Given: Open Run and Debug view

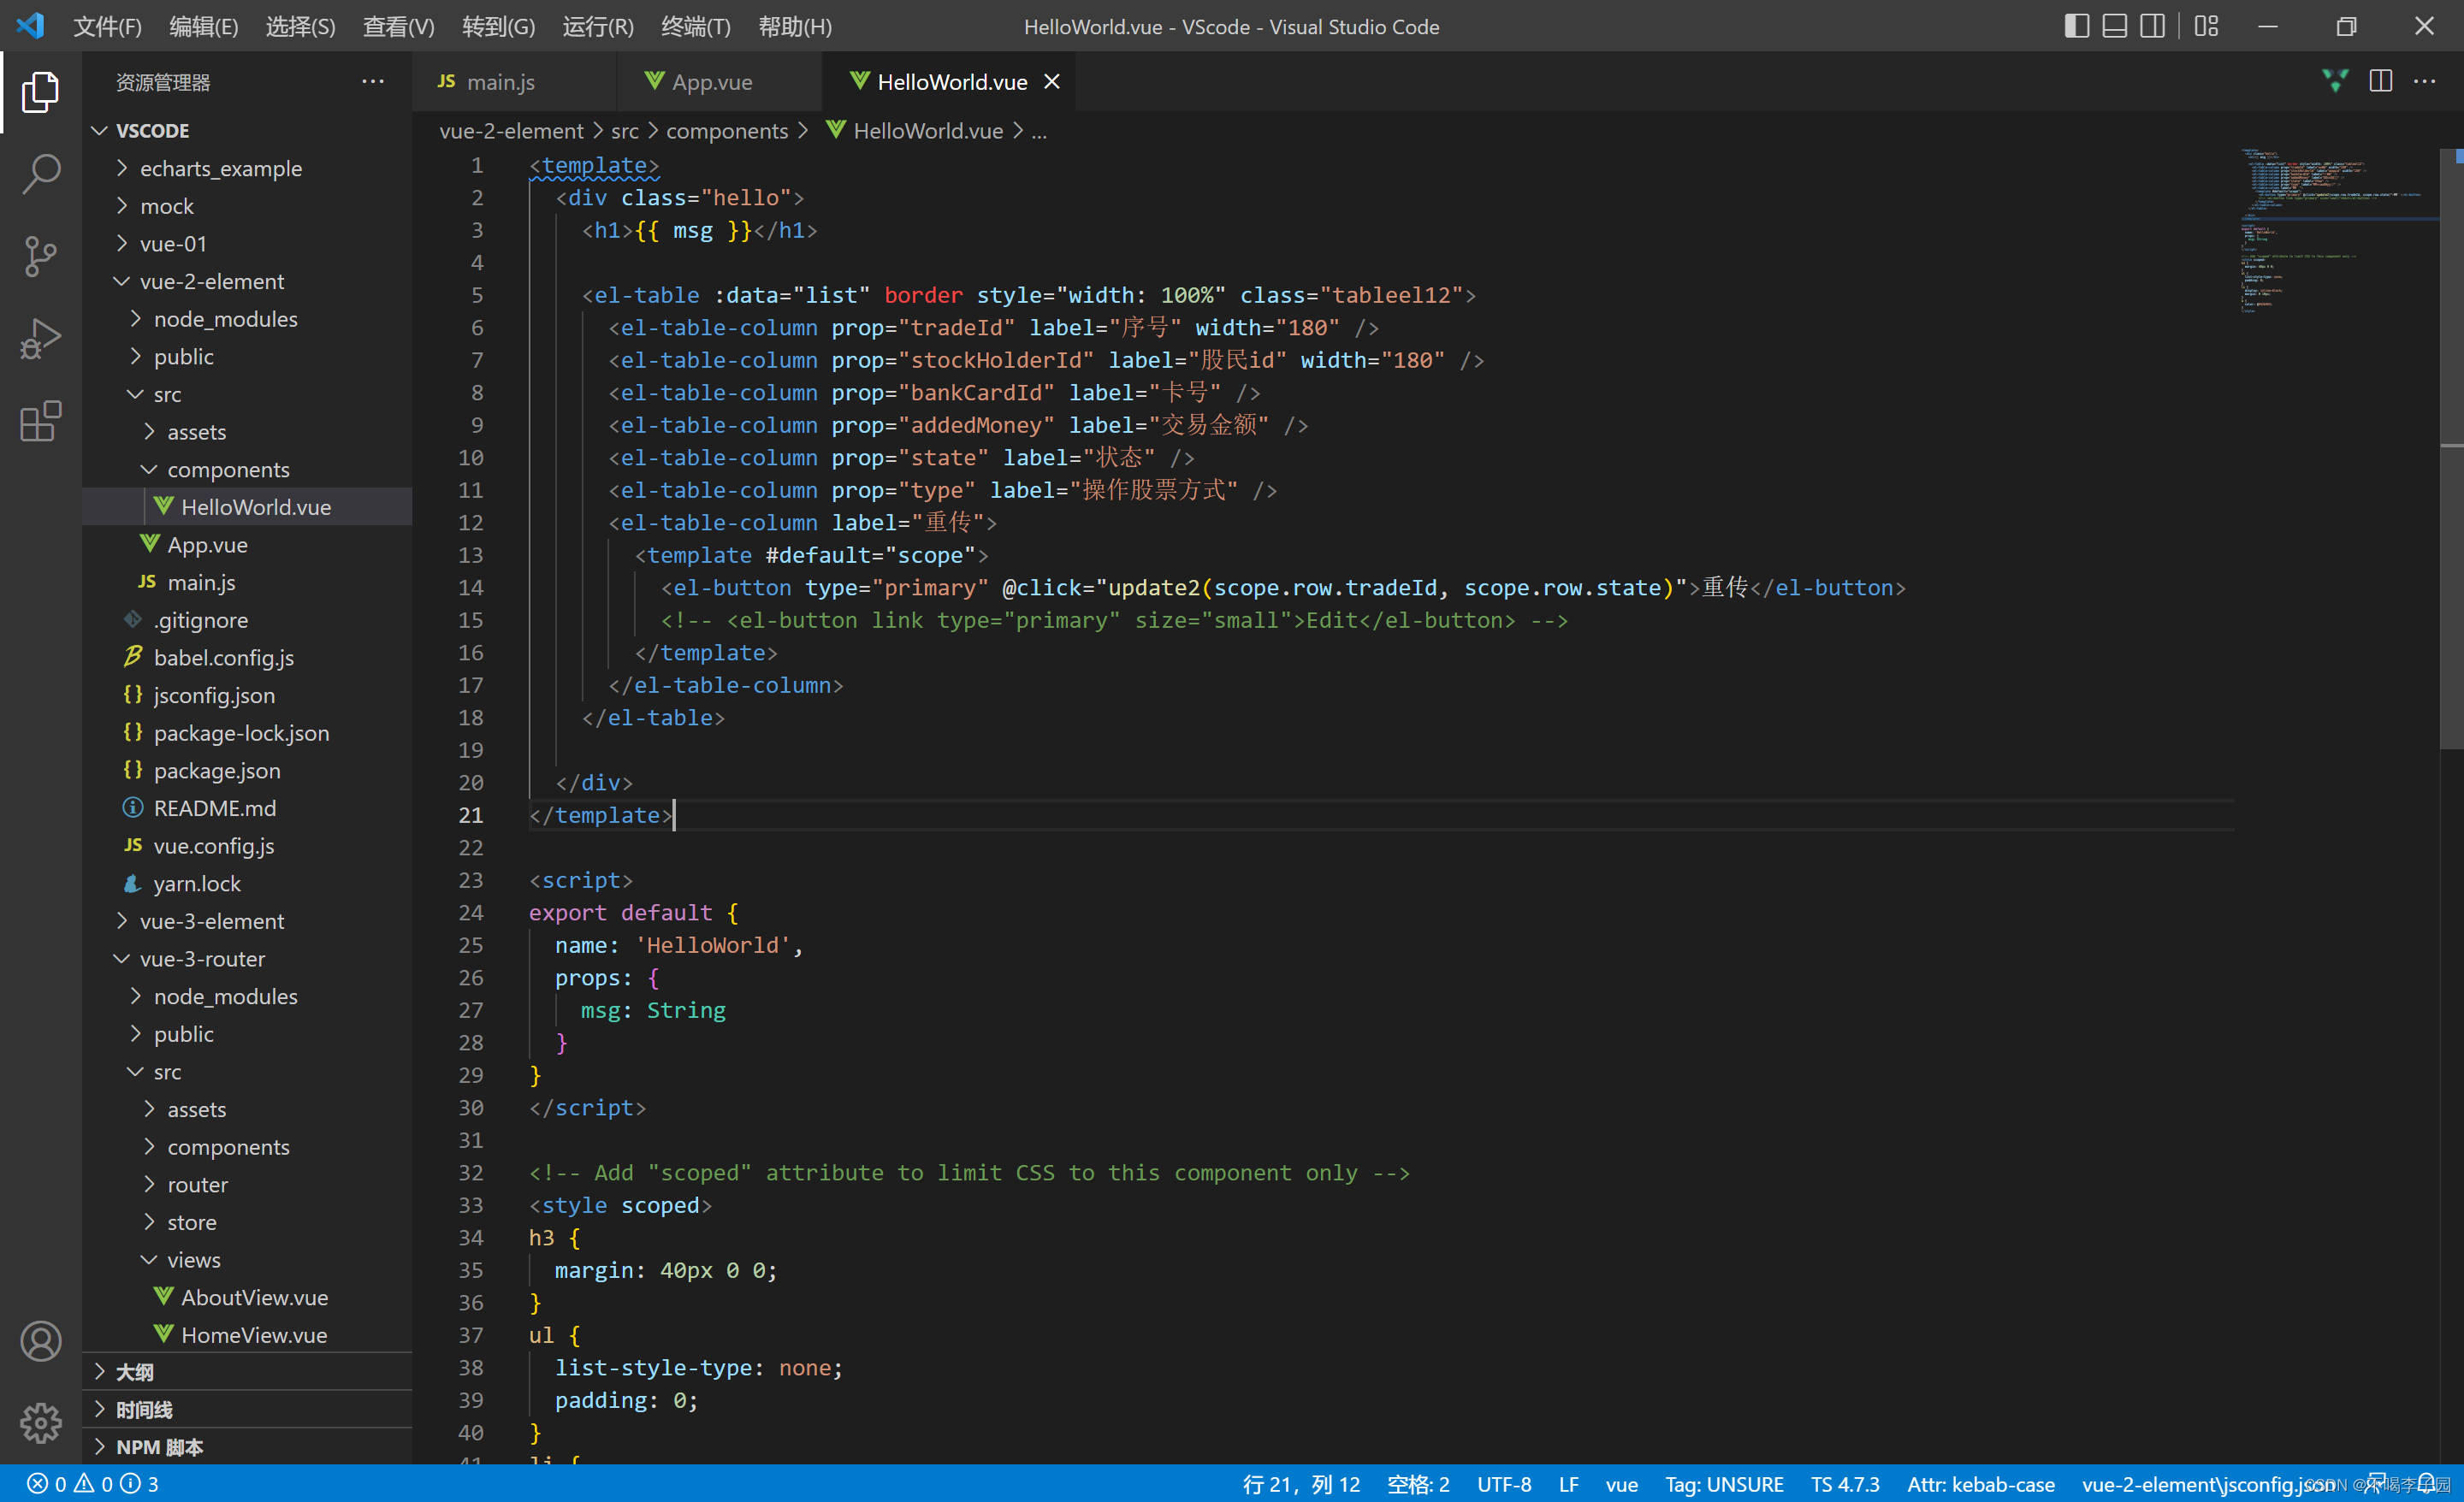Looking at the screenshot, I should point(40,339).
